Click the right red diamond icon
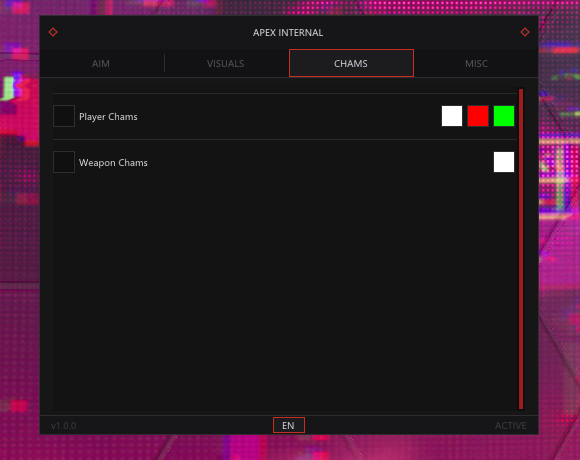 pos(525,32)
